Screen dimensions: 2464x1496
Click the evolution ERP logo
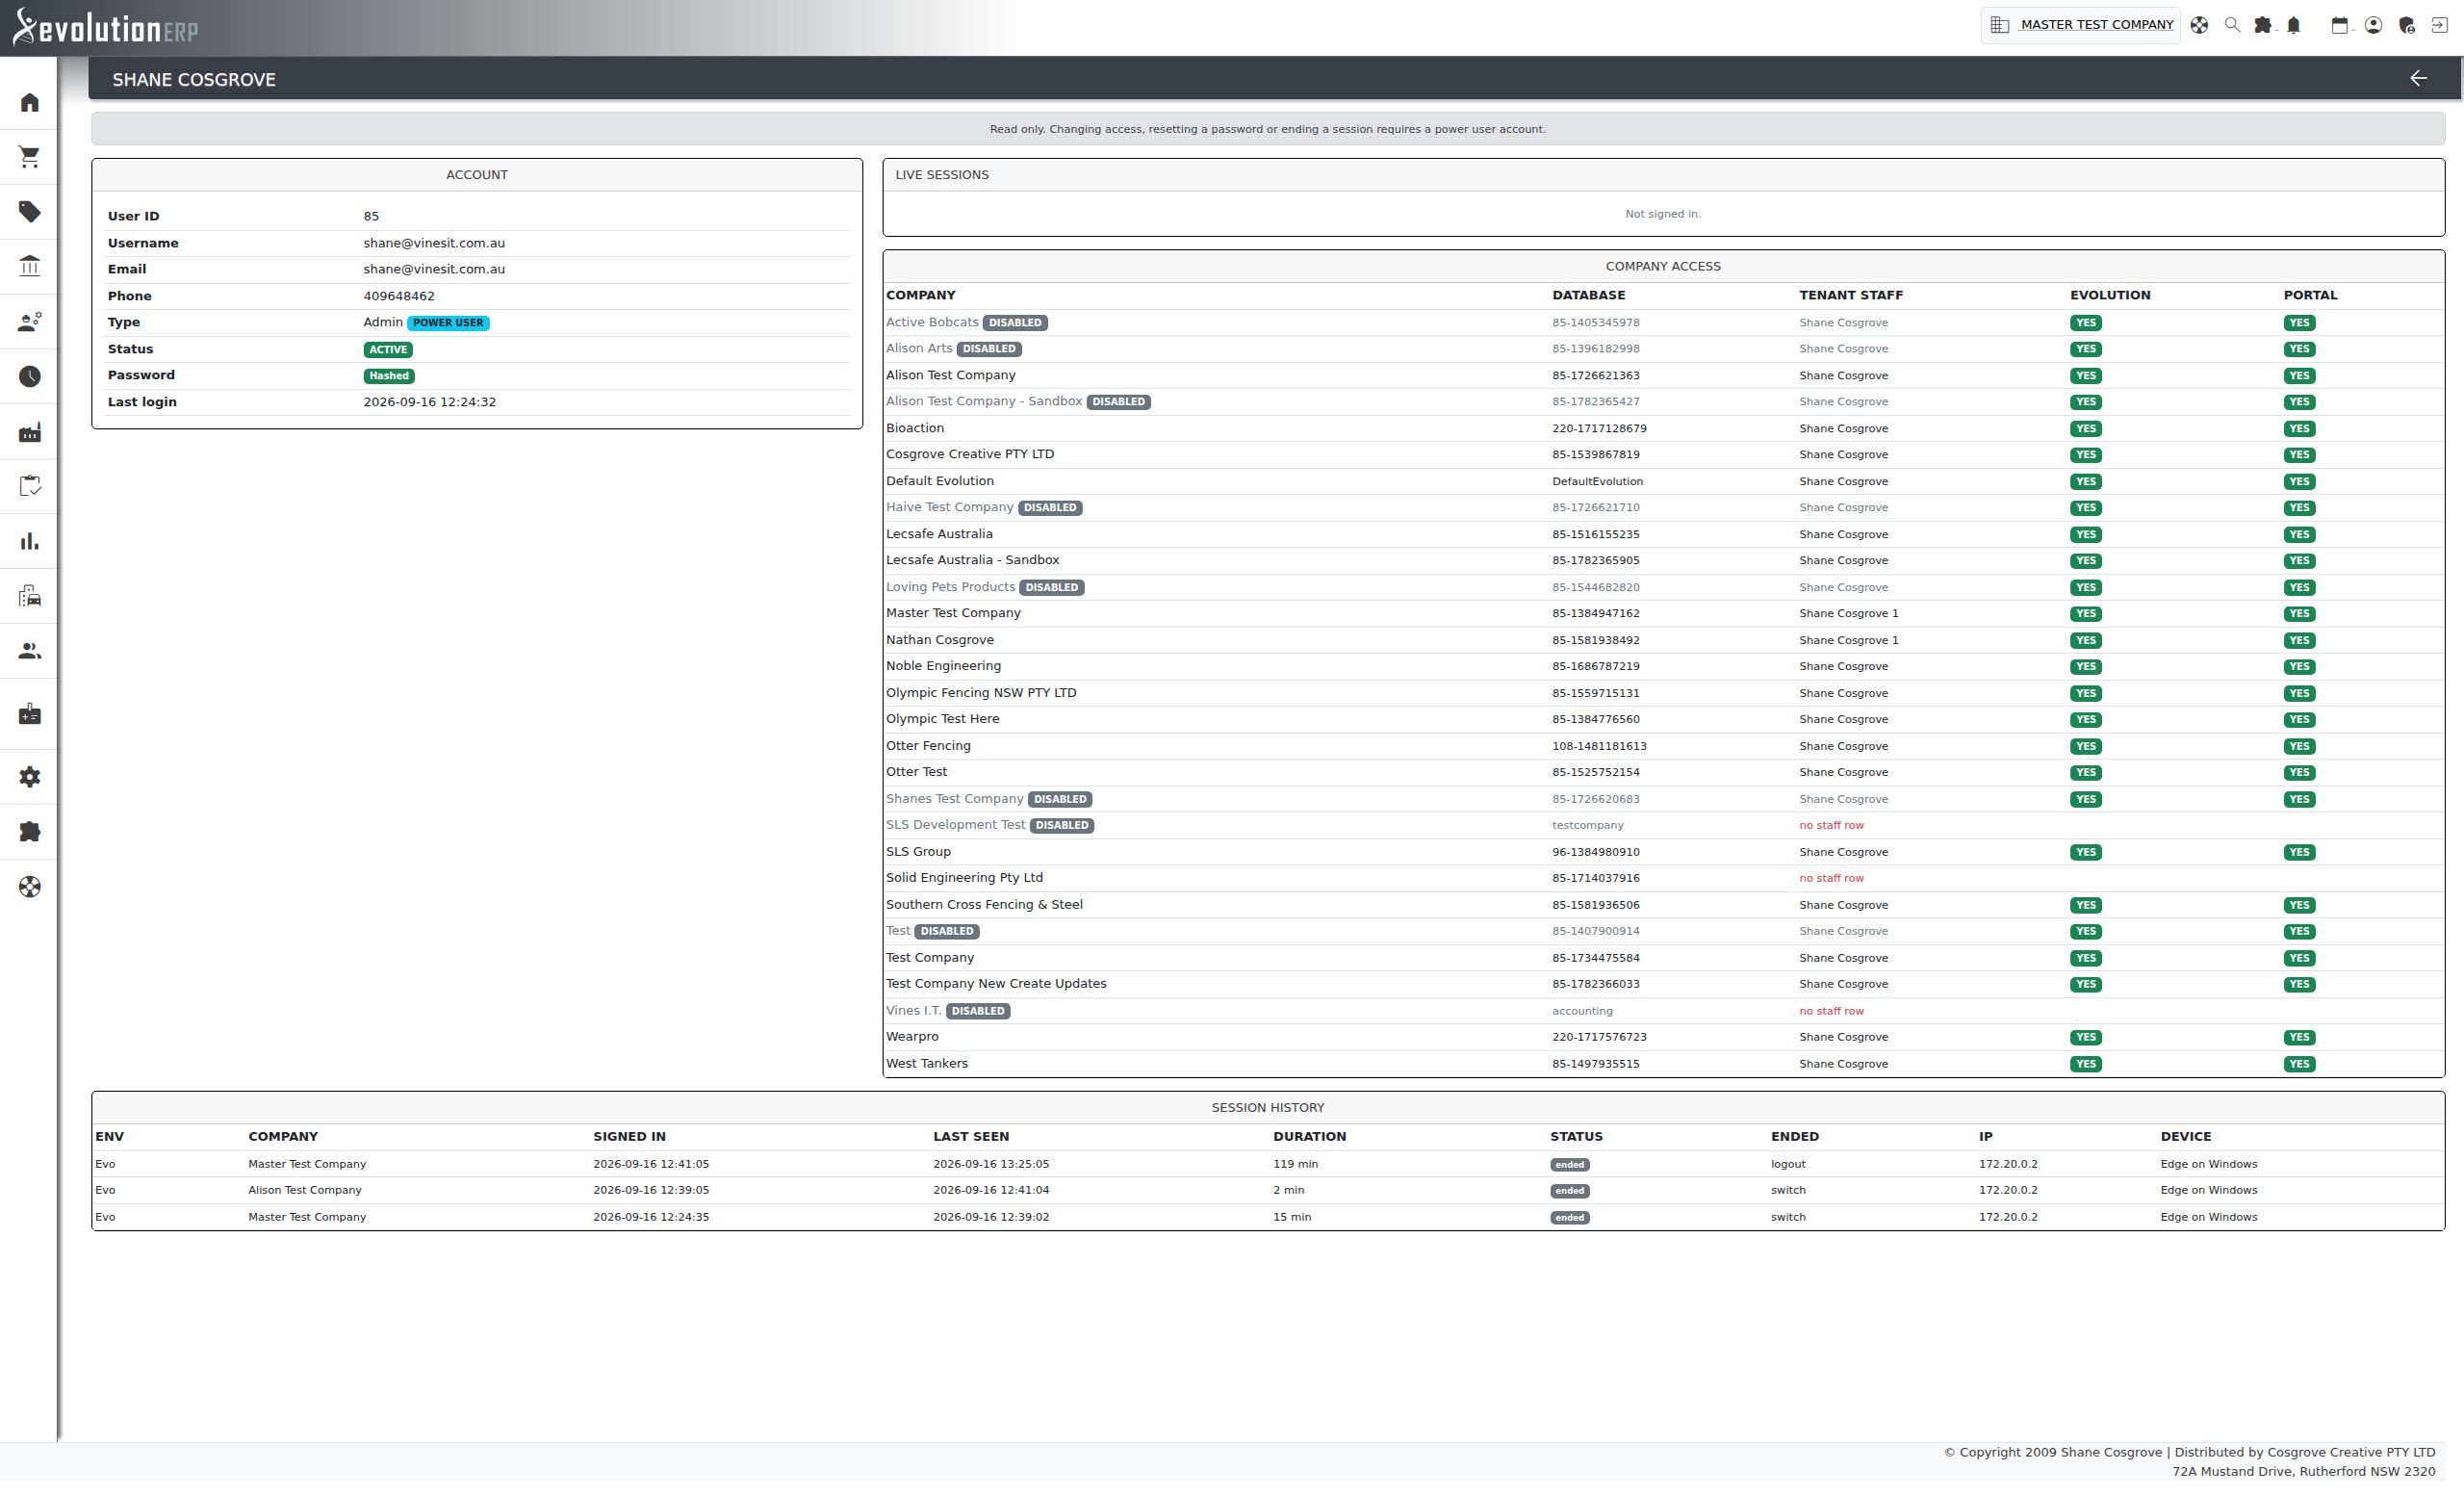pyautogui.click(x=105, y=28)
